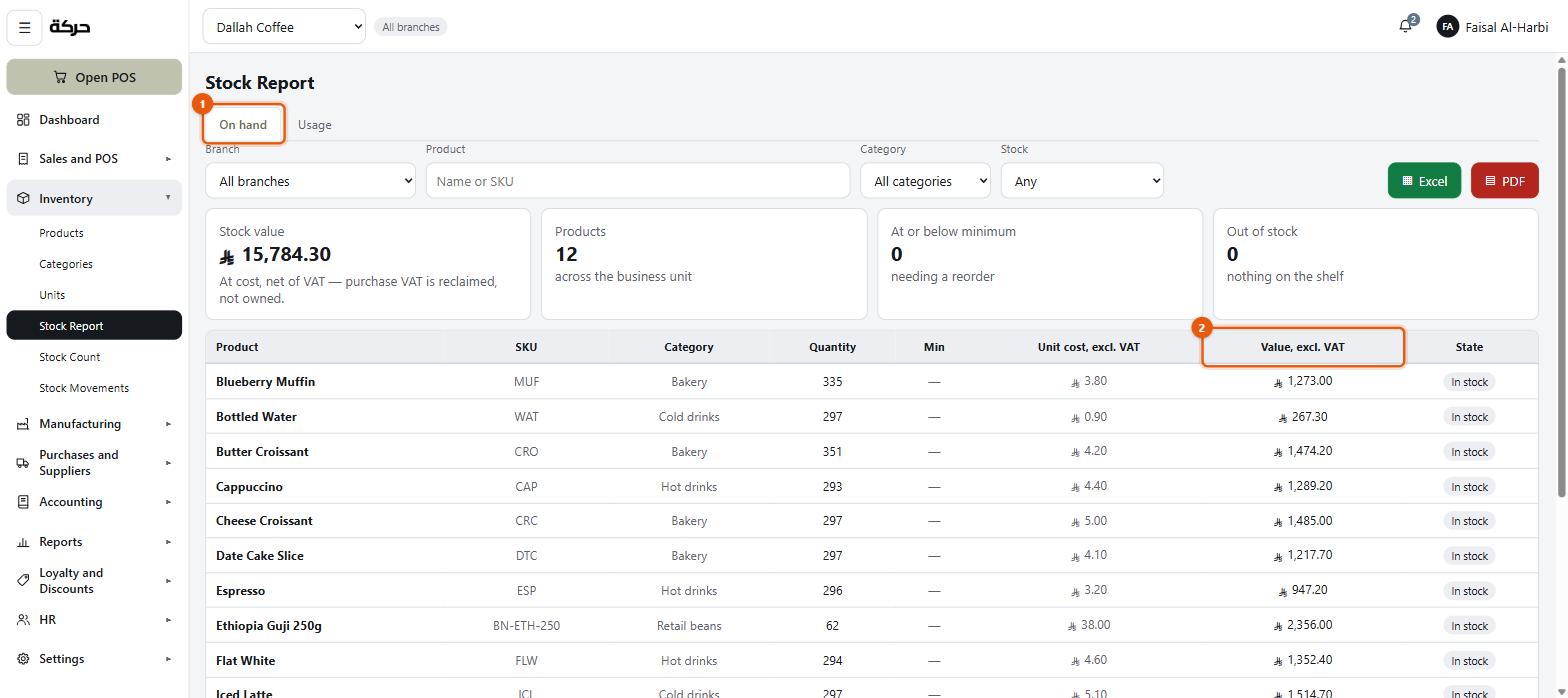The width and height of the screenshot is (1568, 698).
Task: Open the All categories filter dropdown
Action: [x=925, y=181]
